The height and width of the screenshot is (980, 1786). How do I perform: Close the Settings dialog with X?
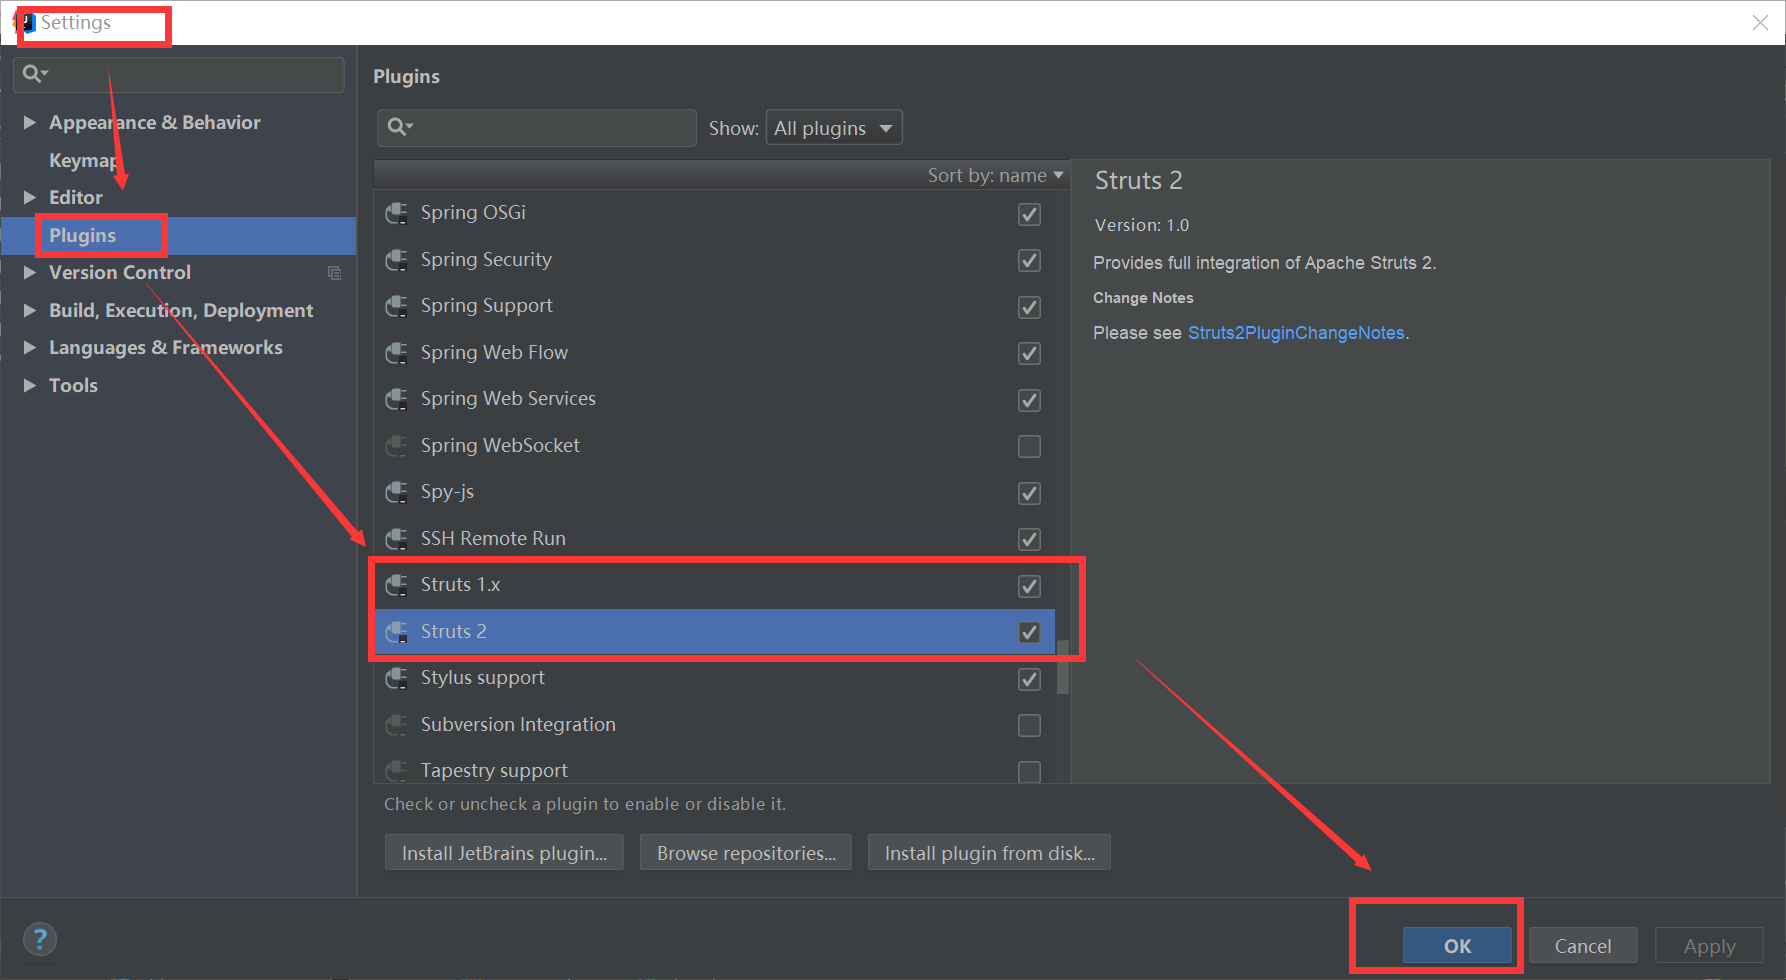point(1760,22)
